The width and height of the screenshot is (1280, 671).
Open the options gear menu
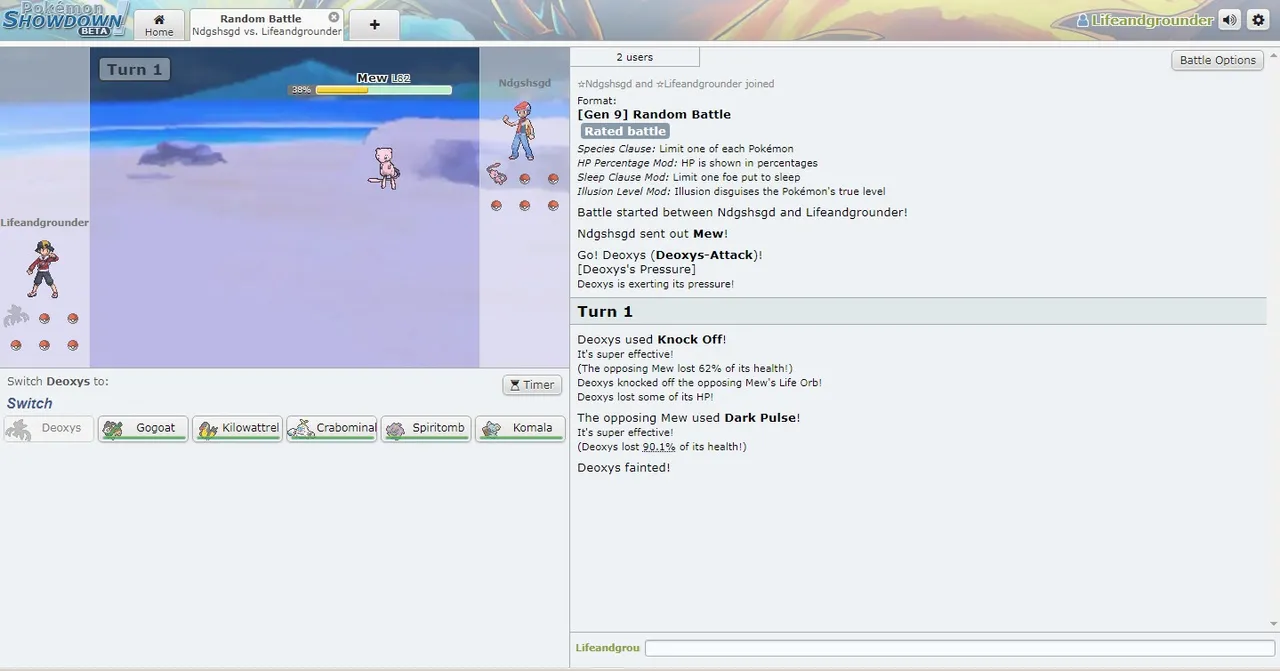(x=1258, y=20)
